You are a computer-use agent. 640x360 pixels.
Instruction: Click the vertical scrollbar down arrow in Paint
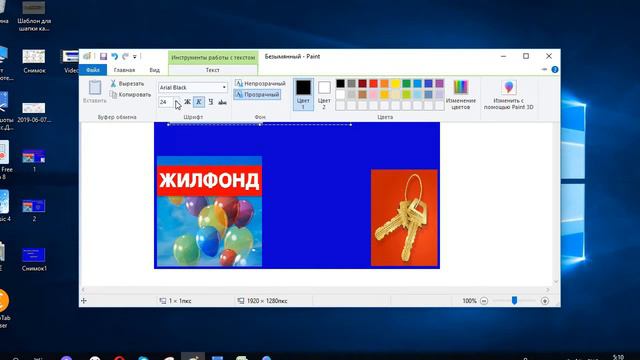tap(556, 282)
